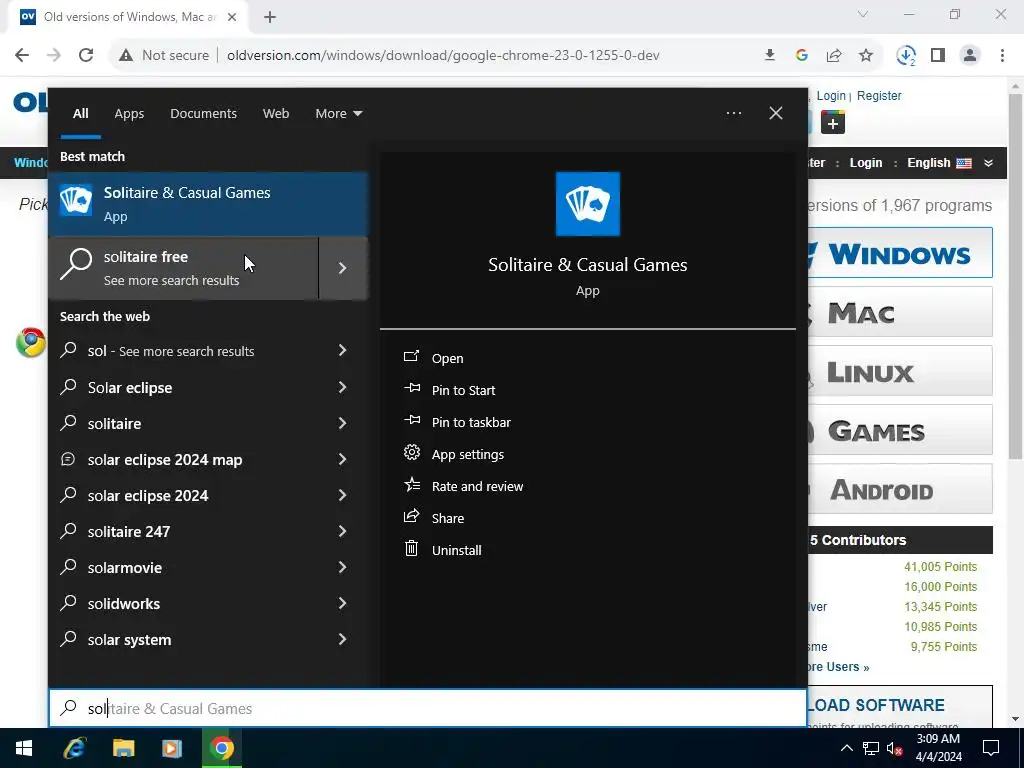Open Solitaire & Casual Games best match
This screenshot has height=768, width=1024.
[x=208, y=204]
